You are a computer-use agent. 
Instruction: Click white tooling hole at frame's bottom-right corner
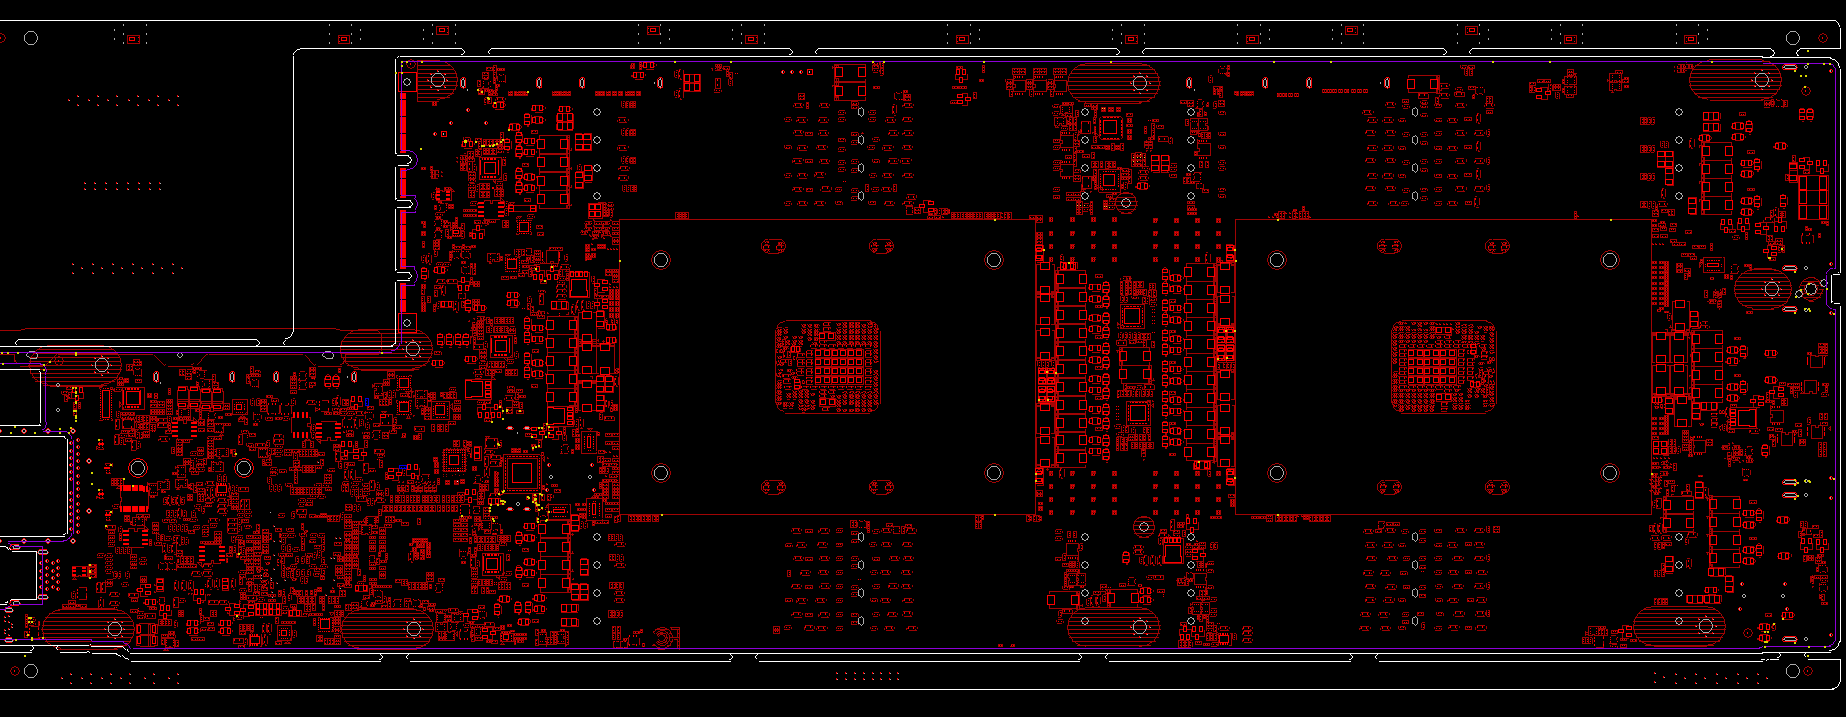[x=1793, y=670]
